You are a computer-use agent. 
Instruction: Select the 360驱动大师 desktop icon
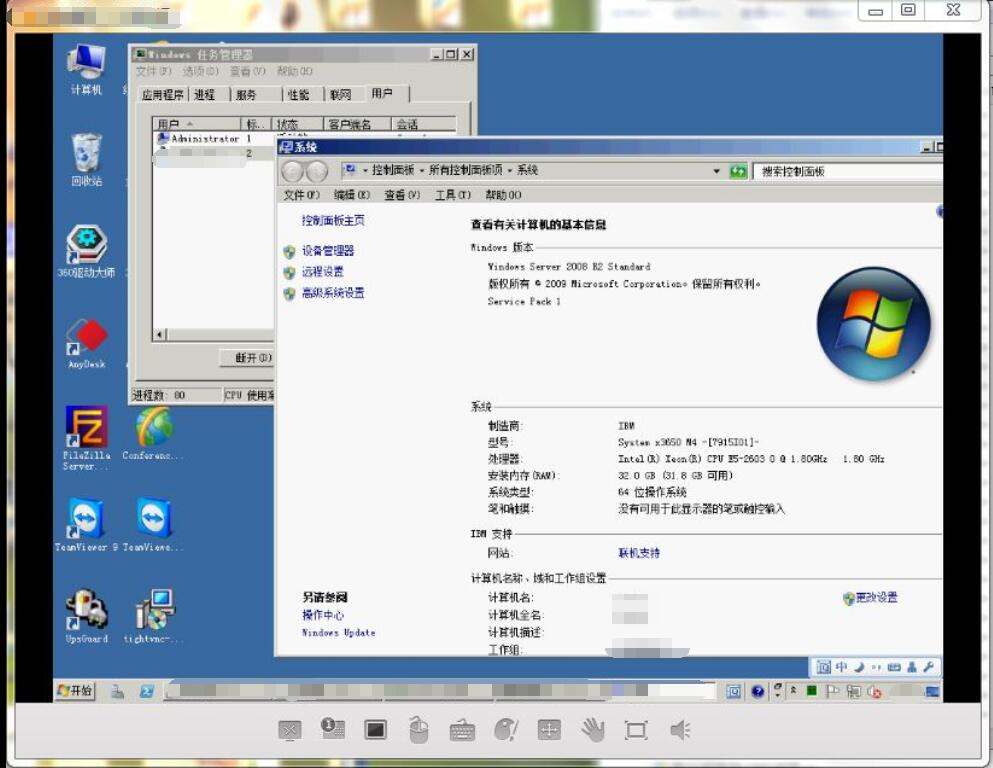point(86,251)
